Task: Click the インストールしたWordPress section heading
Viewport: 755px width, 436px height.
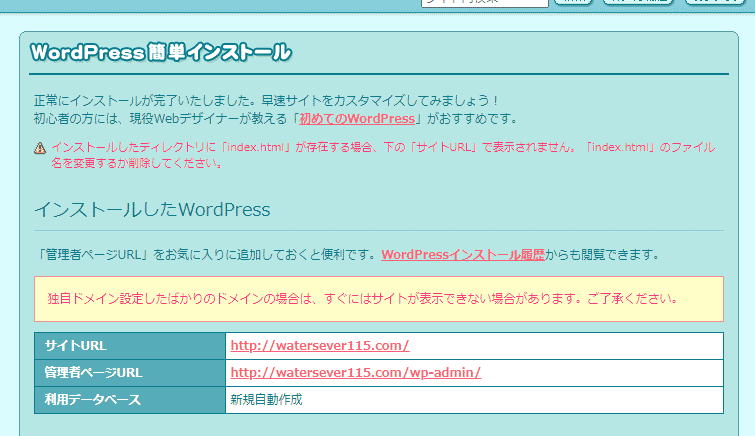Action: [152, 210]
